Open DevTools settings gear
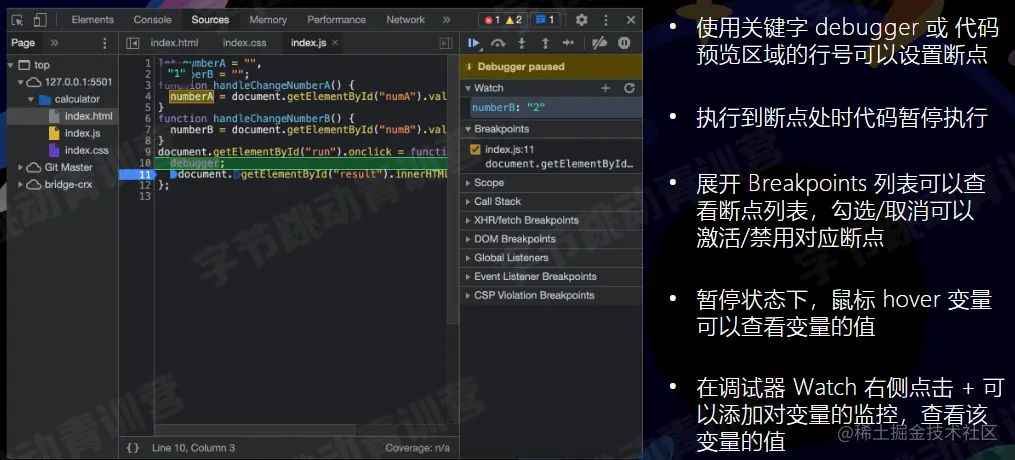Viewport: 1015px width, 460px height. tap(582, 20)
